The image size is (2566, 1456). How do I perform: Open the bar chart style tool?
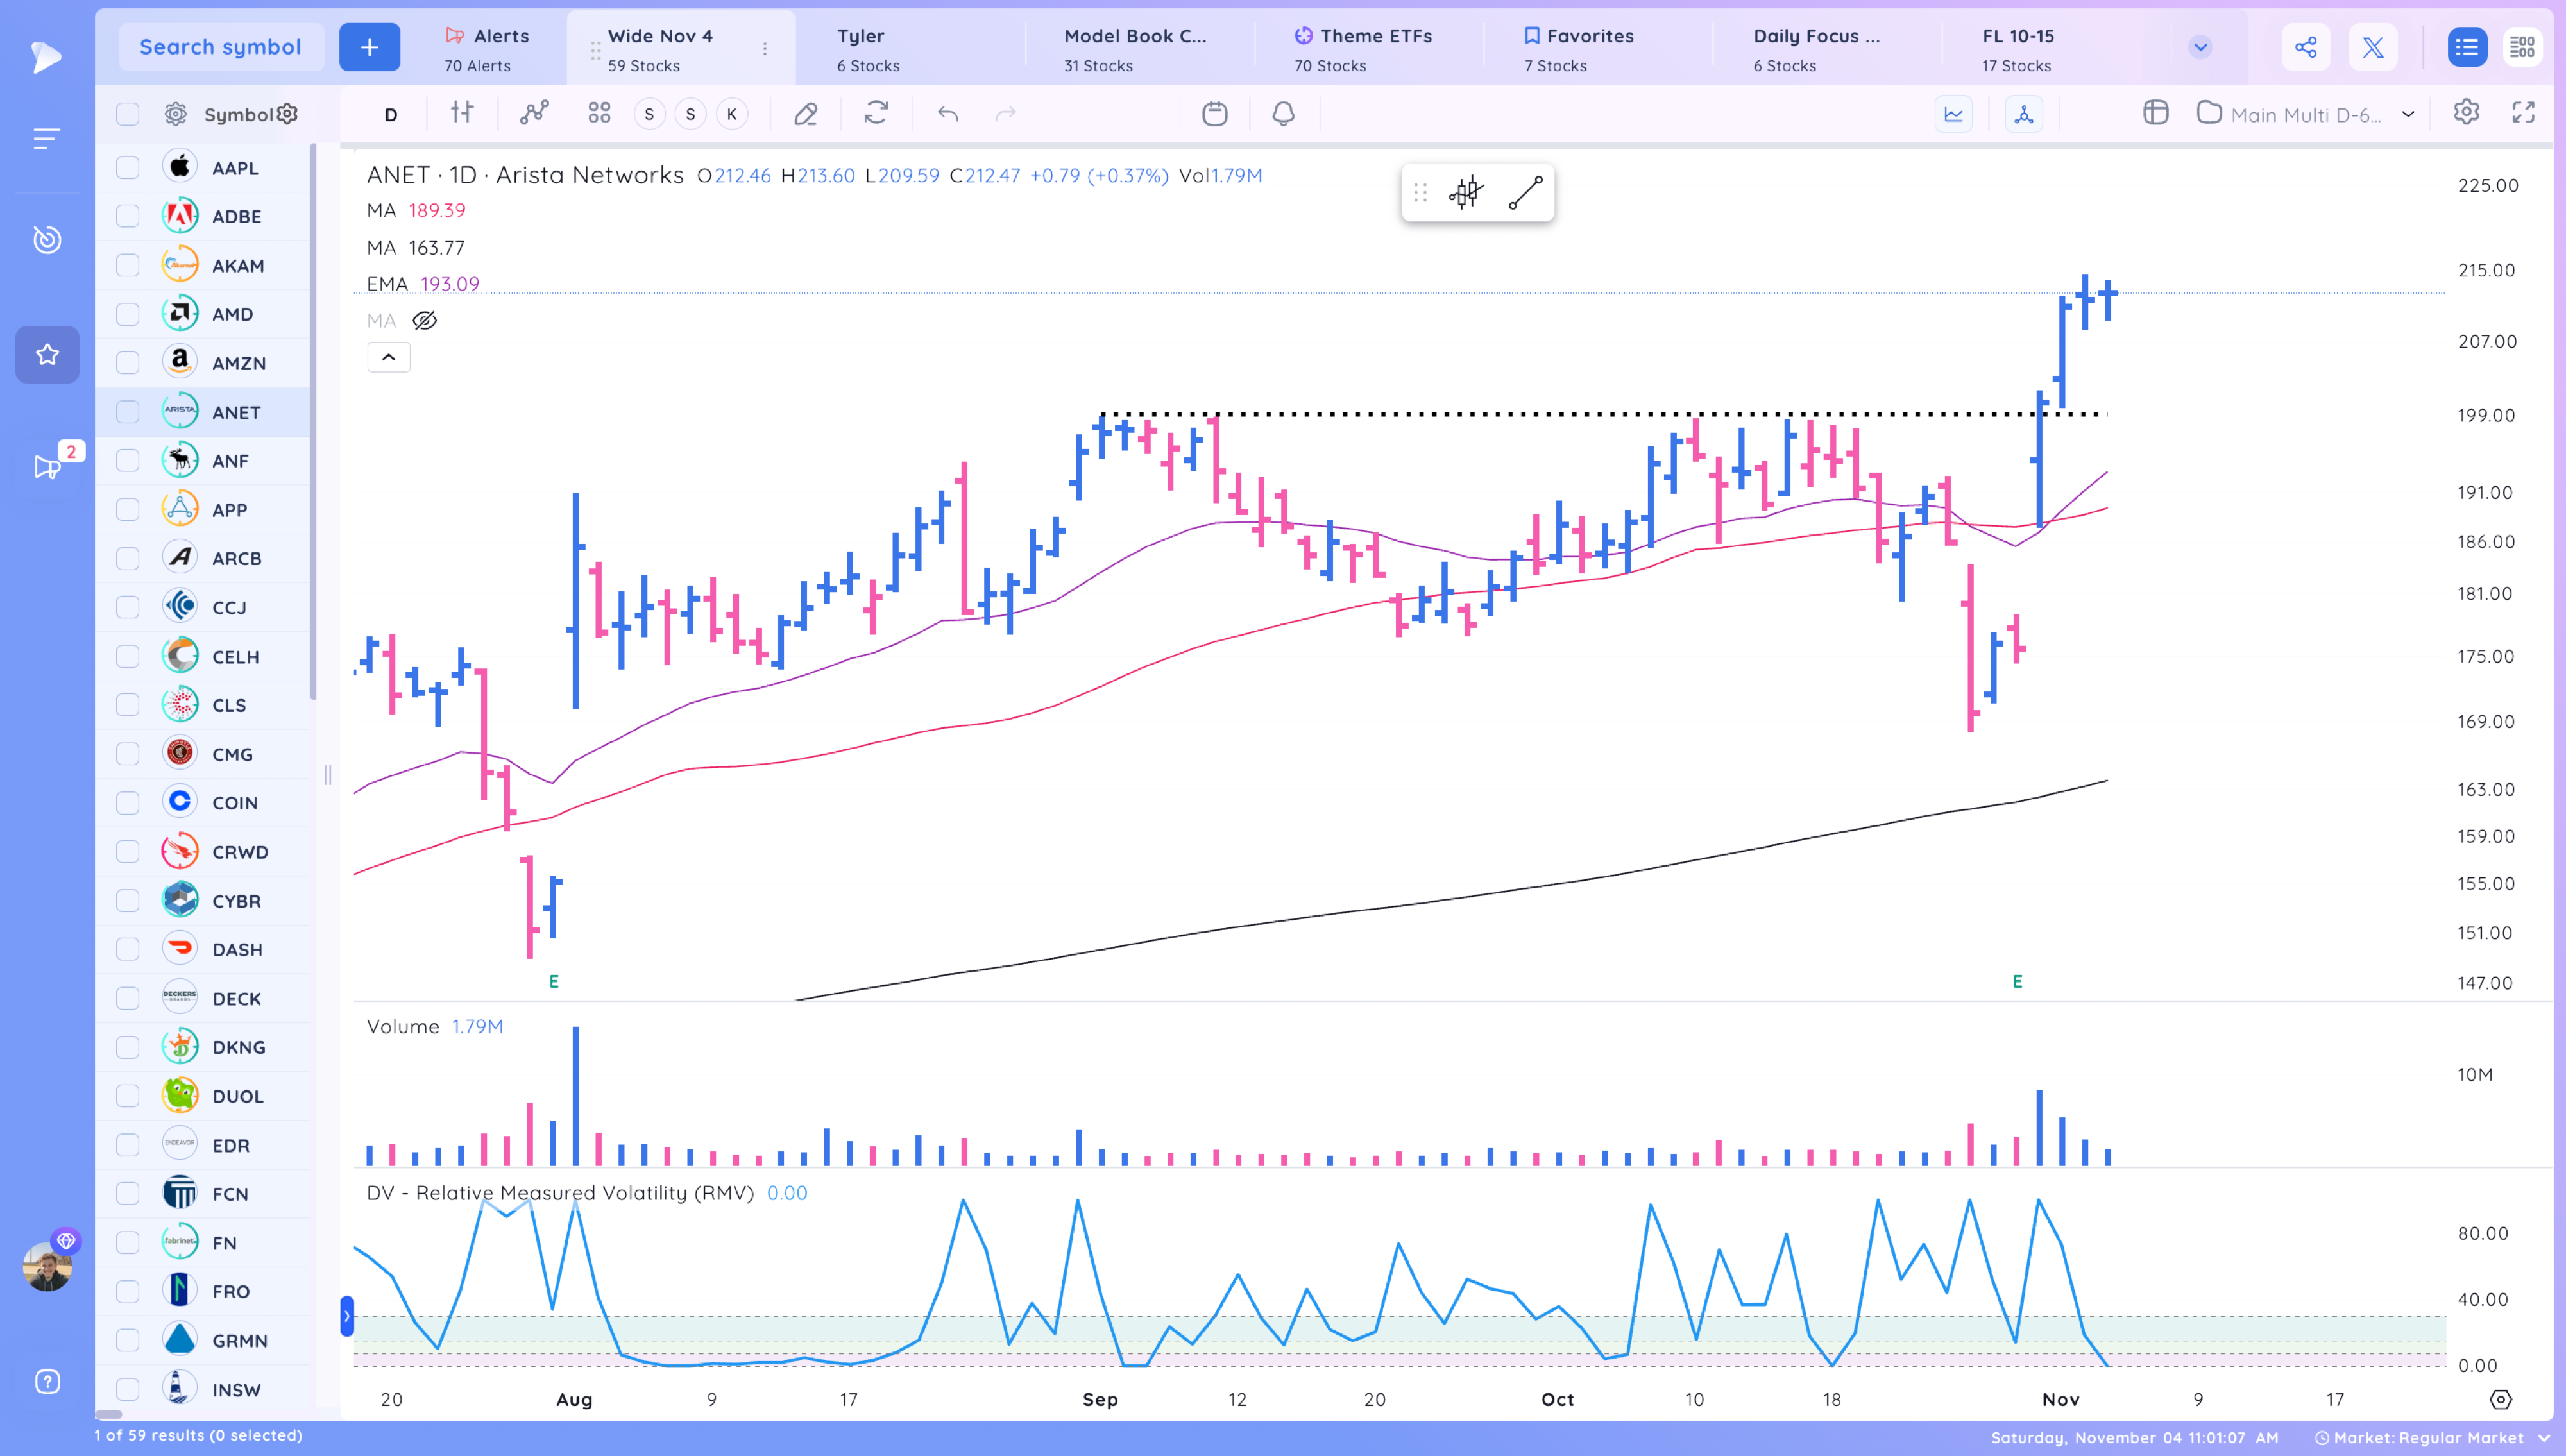(461, 113)
